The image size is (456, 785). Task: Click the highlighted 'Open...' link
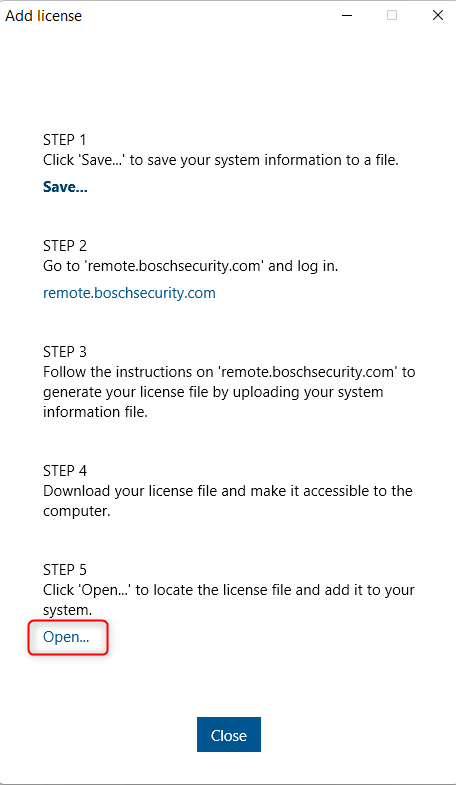click(x=66, y=637)
